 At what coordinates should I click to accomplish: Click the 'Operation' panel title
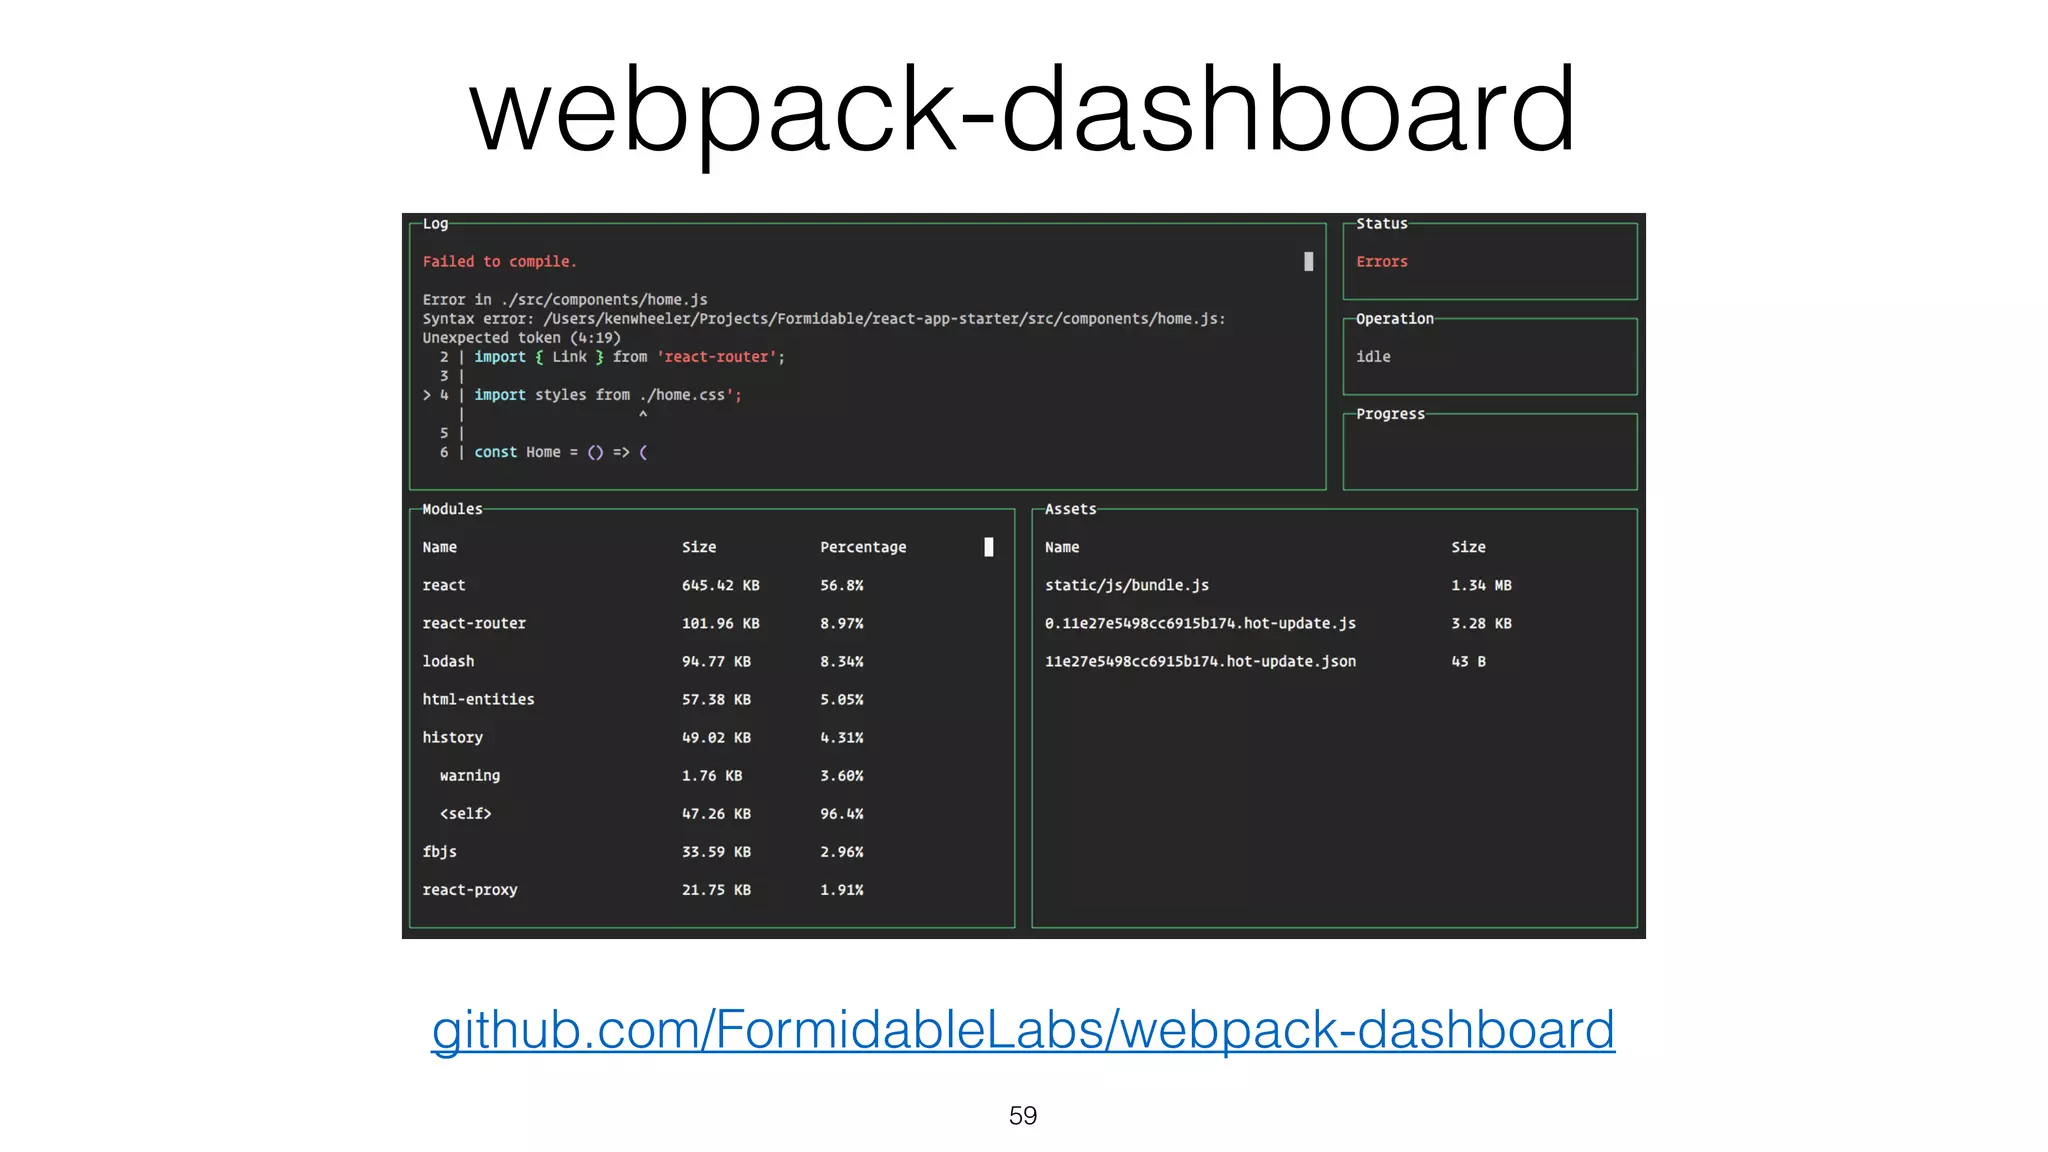[1395, 319]
